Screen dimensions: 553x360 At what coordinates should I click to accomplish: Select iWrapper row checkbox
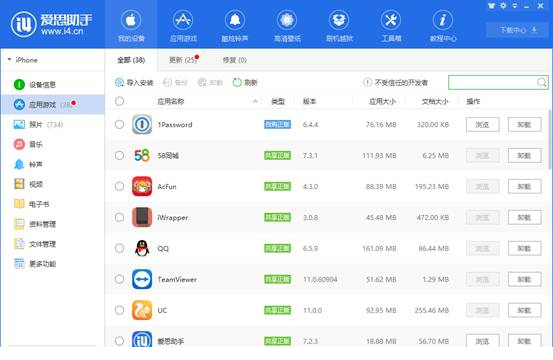(119, 217)
